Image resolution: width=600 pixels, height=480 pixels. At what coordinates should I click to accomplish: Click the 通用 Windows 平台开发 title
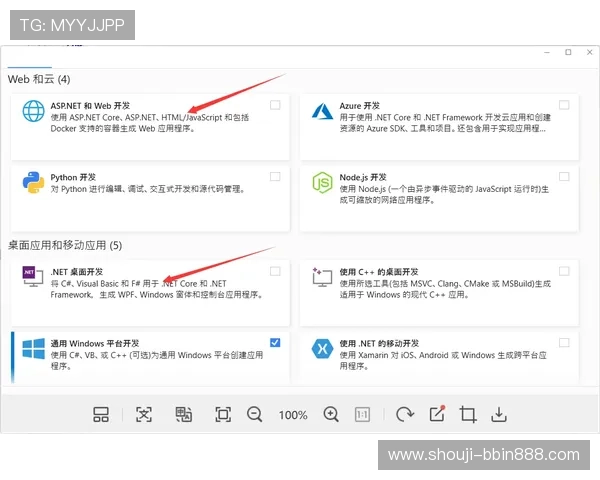(95, 343)
